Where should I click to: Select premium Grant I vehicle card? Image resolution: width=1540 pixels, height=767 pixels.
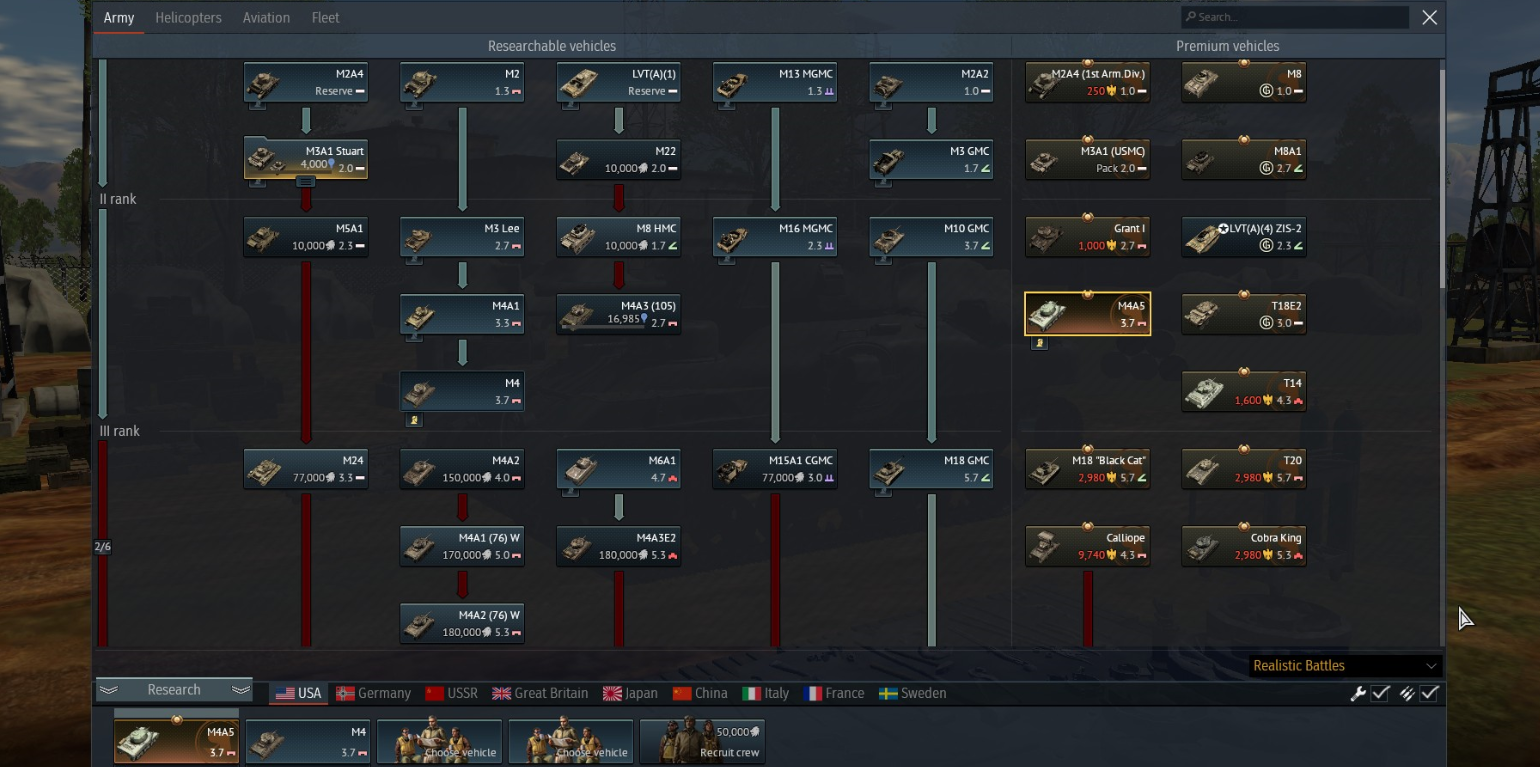[x=1088, y=237]
